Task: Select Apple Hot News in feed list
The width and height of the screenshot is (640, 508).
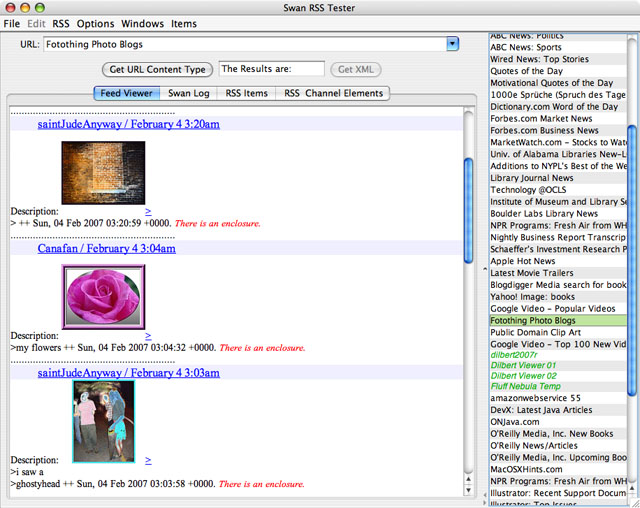Action: [x=523, y=261]
